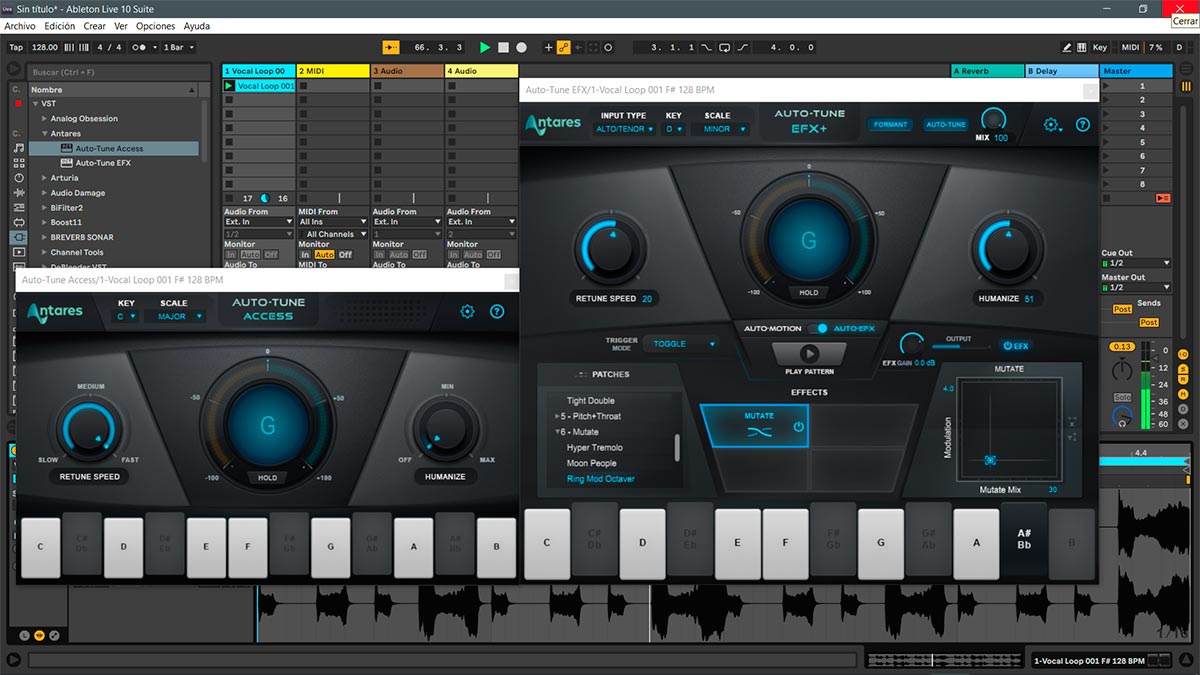
Task: Open the Edición menu
Action: 59,26
